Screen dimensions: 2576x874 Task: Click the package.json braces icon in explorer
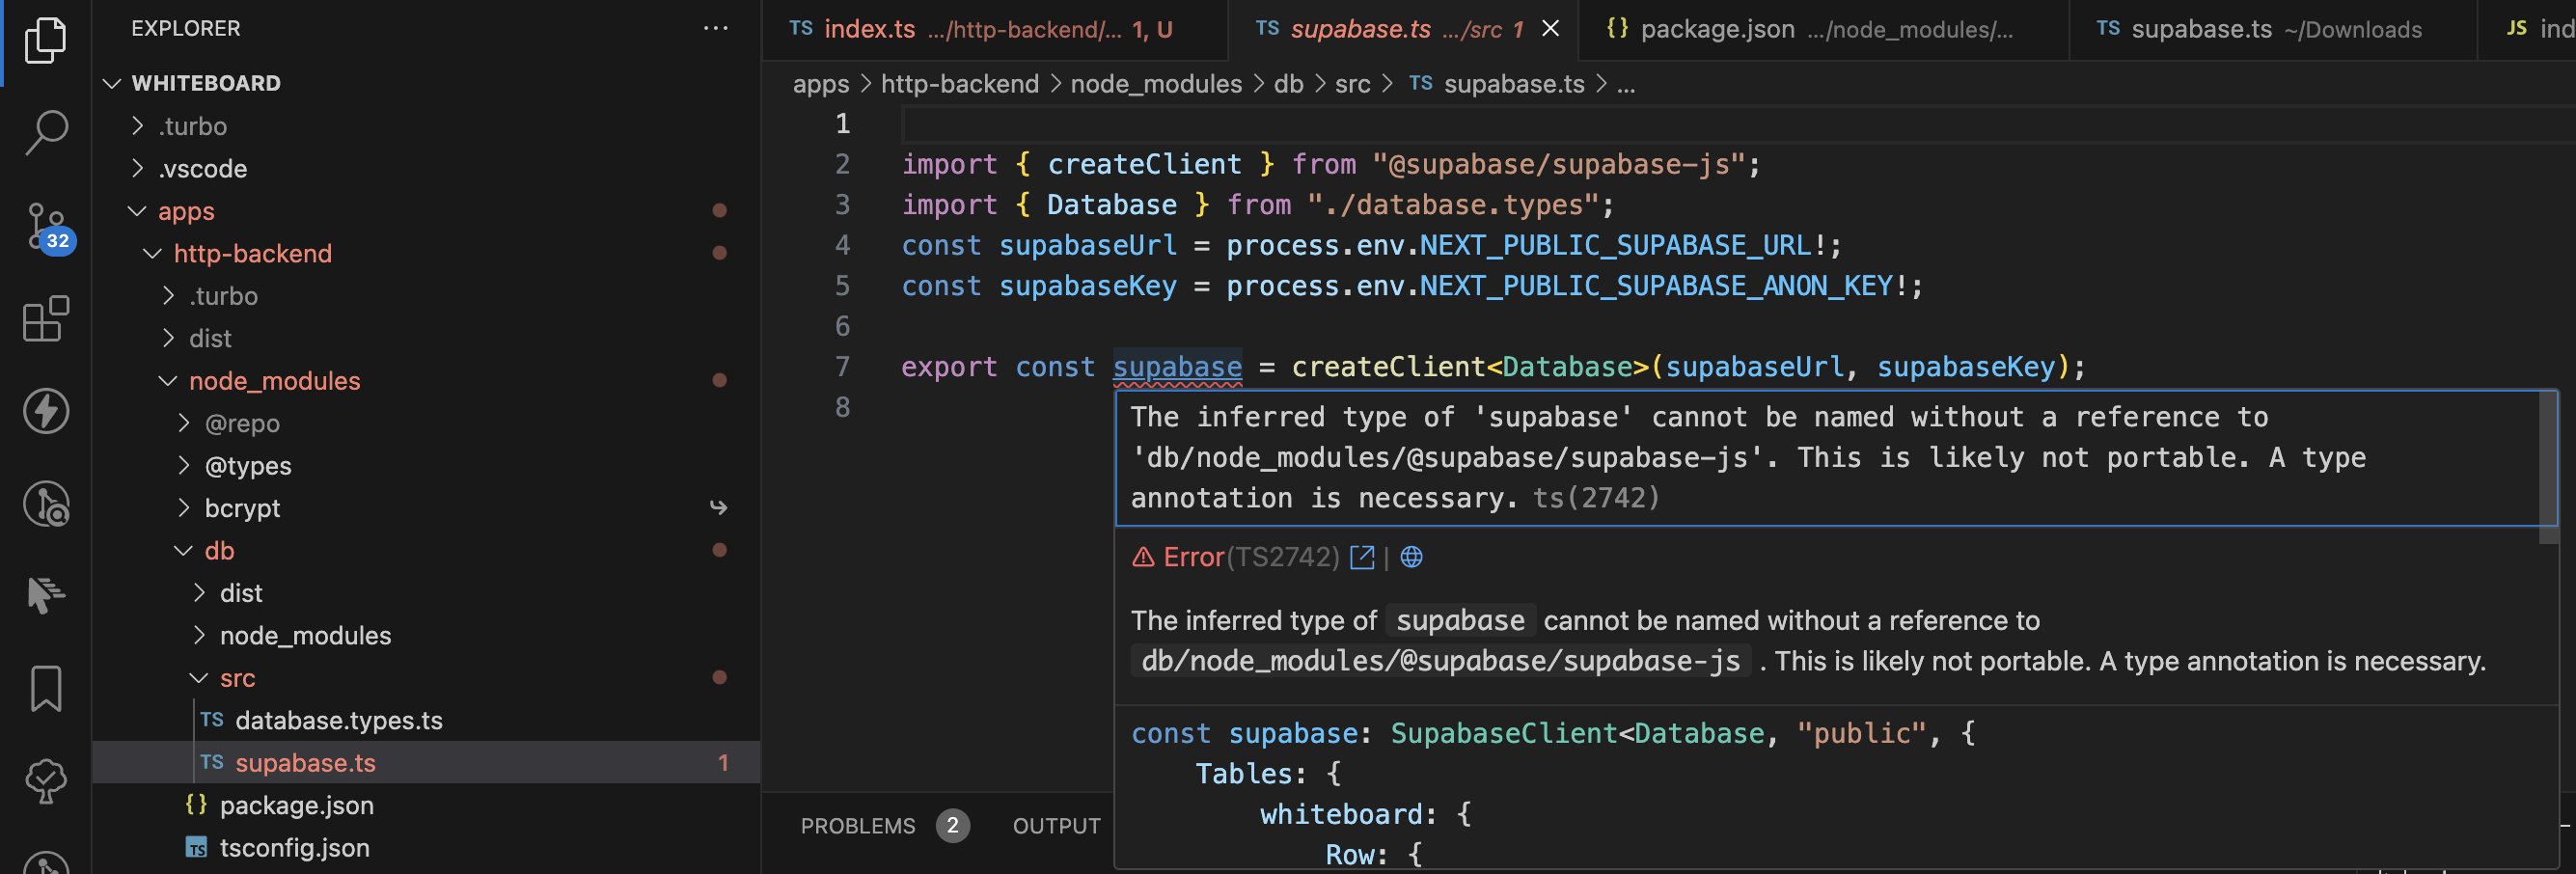(x=196, y=805)
